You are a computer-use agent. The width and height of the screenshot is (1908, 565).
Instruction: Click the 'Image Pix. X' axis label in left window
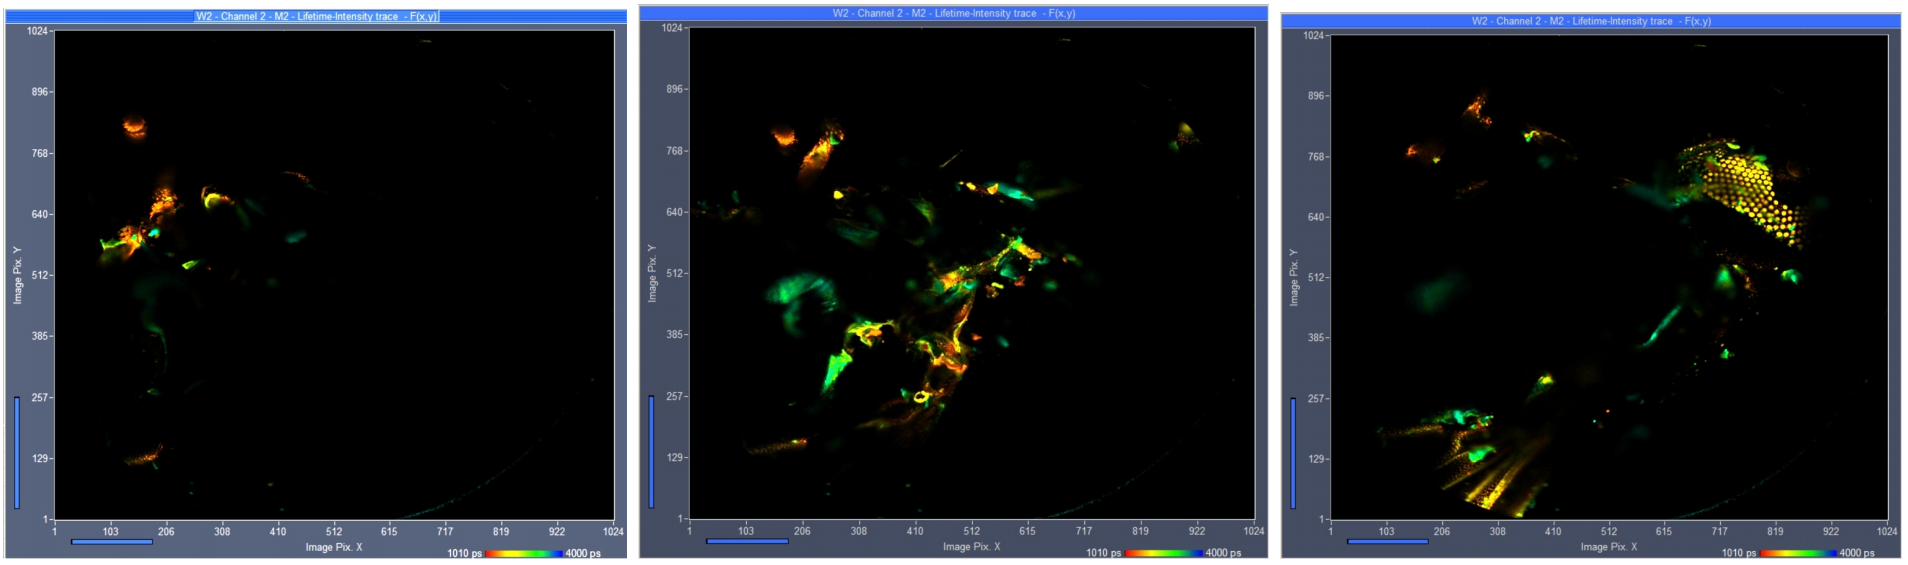point(334,547)
